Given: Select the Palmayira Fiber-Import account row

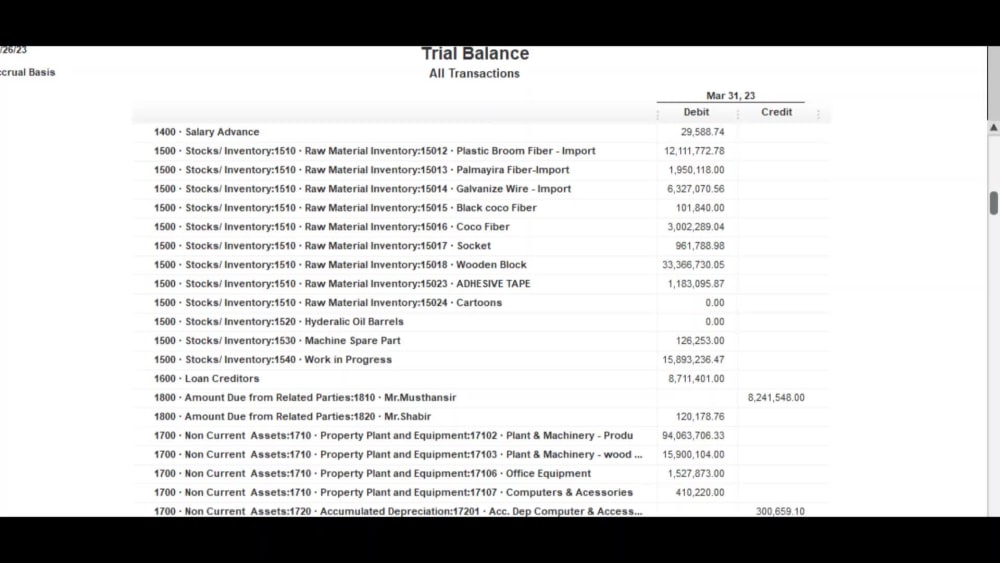Looking at the screenshot, I should [x=482, y=170].
